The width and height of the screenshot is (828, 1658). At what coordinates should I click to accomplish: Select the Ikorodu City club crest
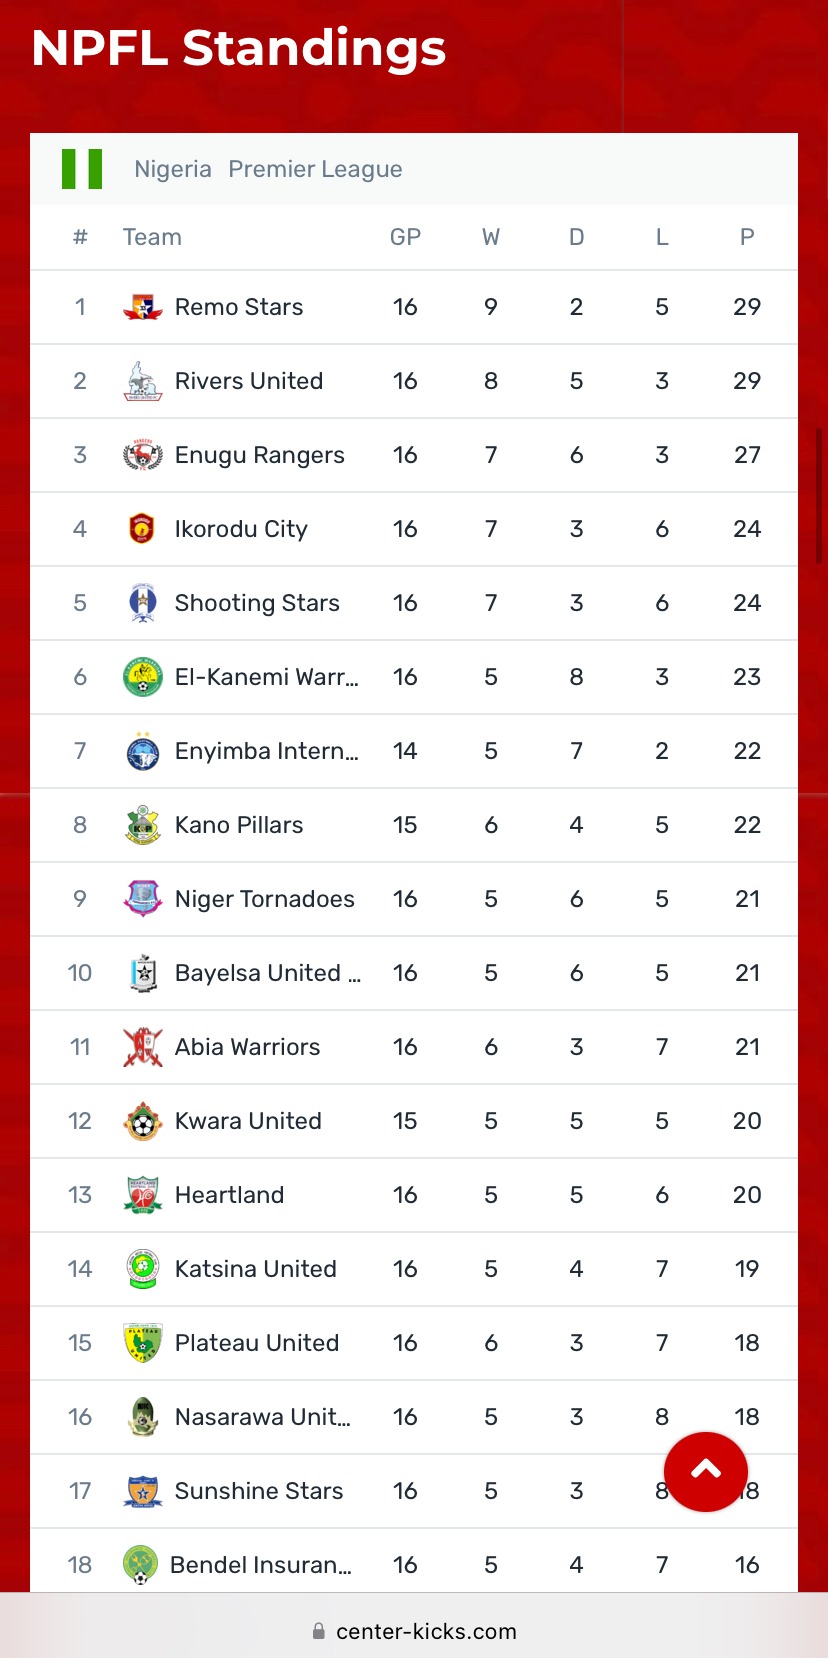pyautogui.click(x=143, y=529)
